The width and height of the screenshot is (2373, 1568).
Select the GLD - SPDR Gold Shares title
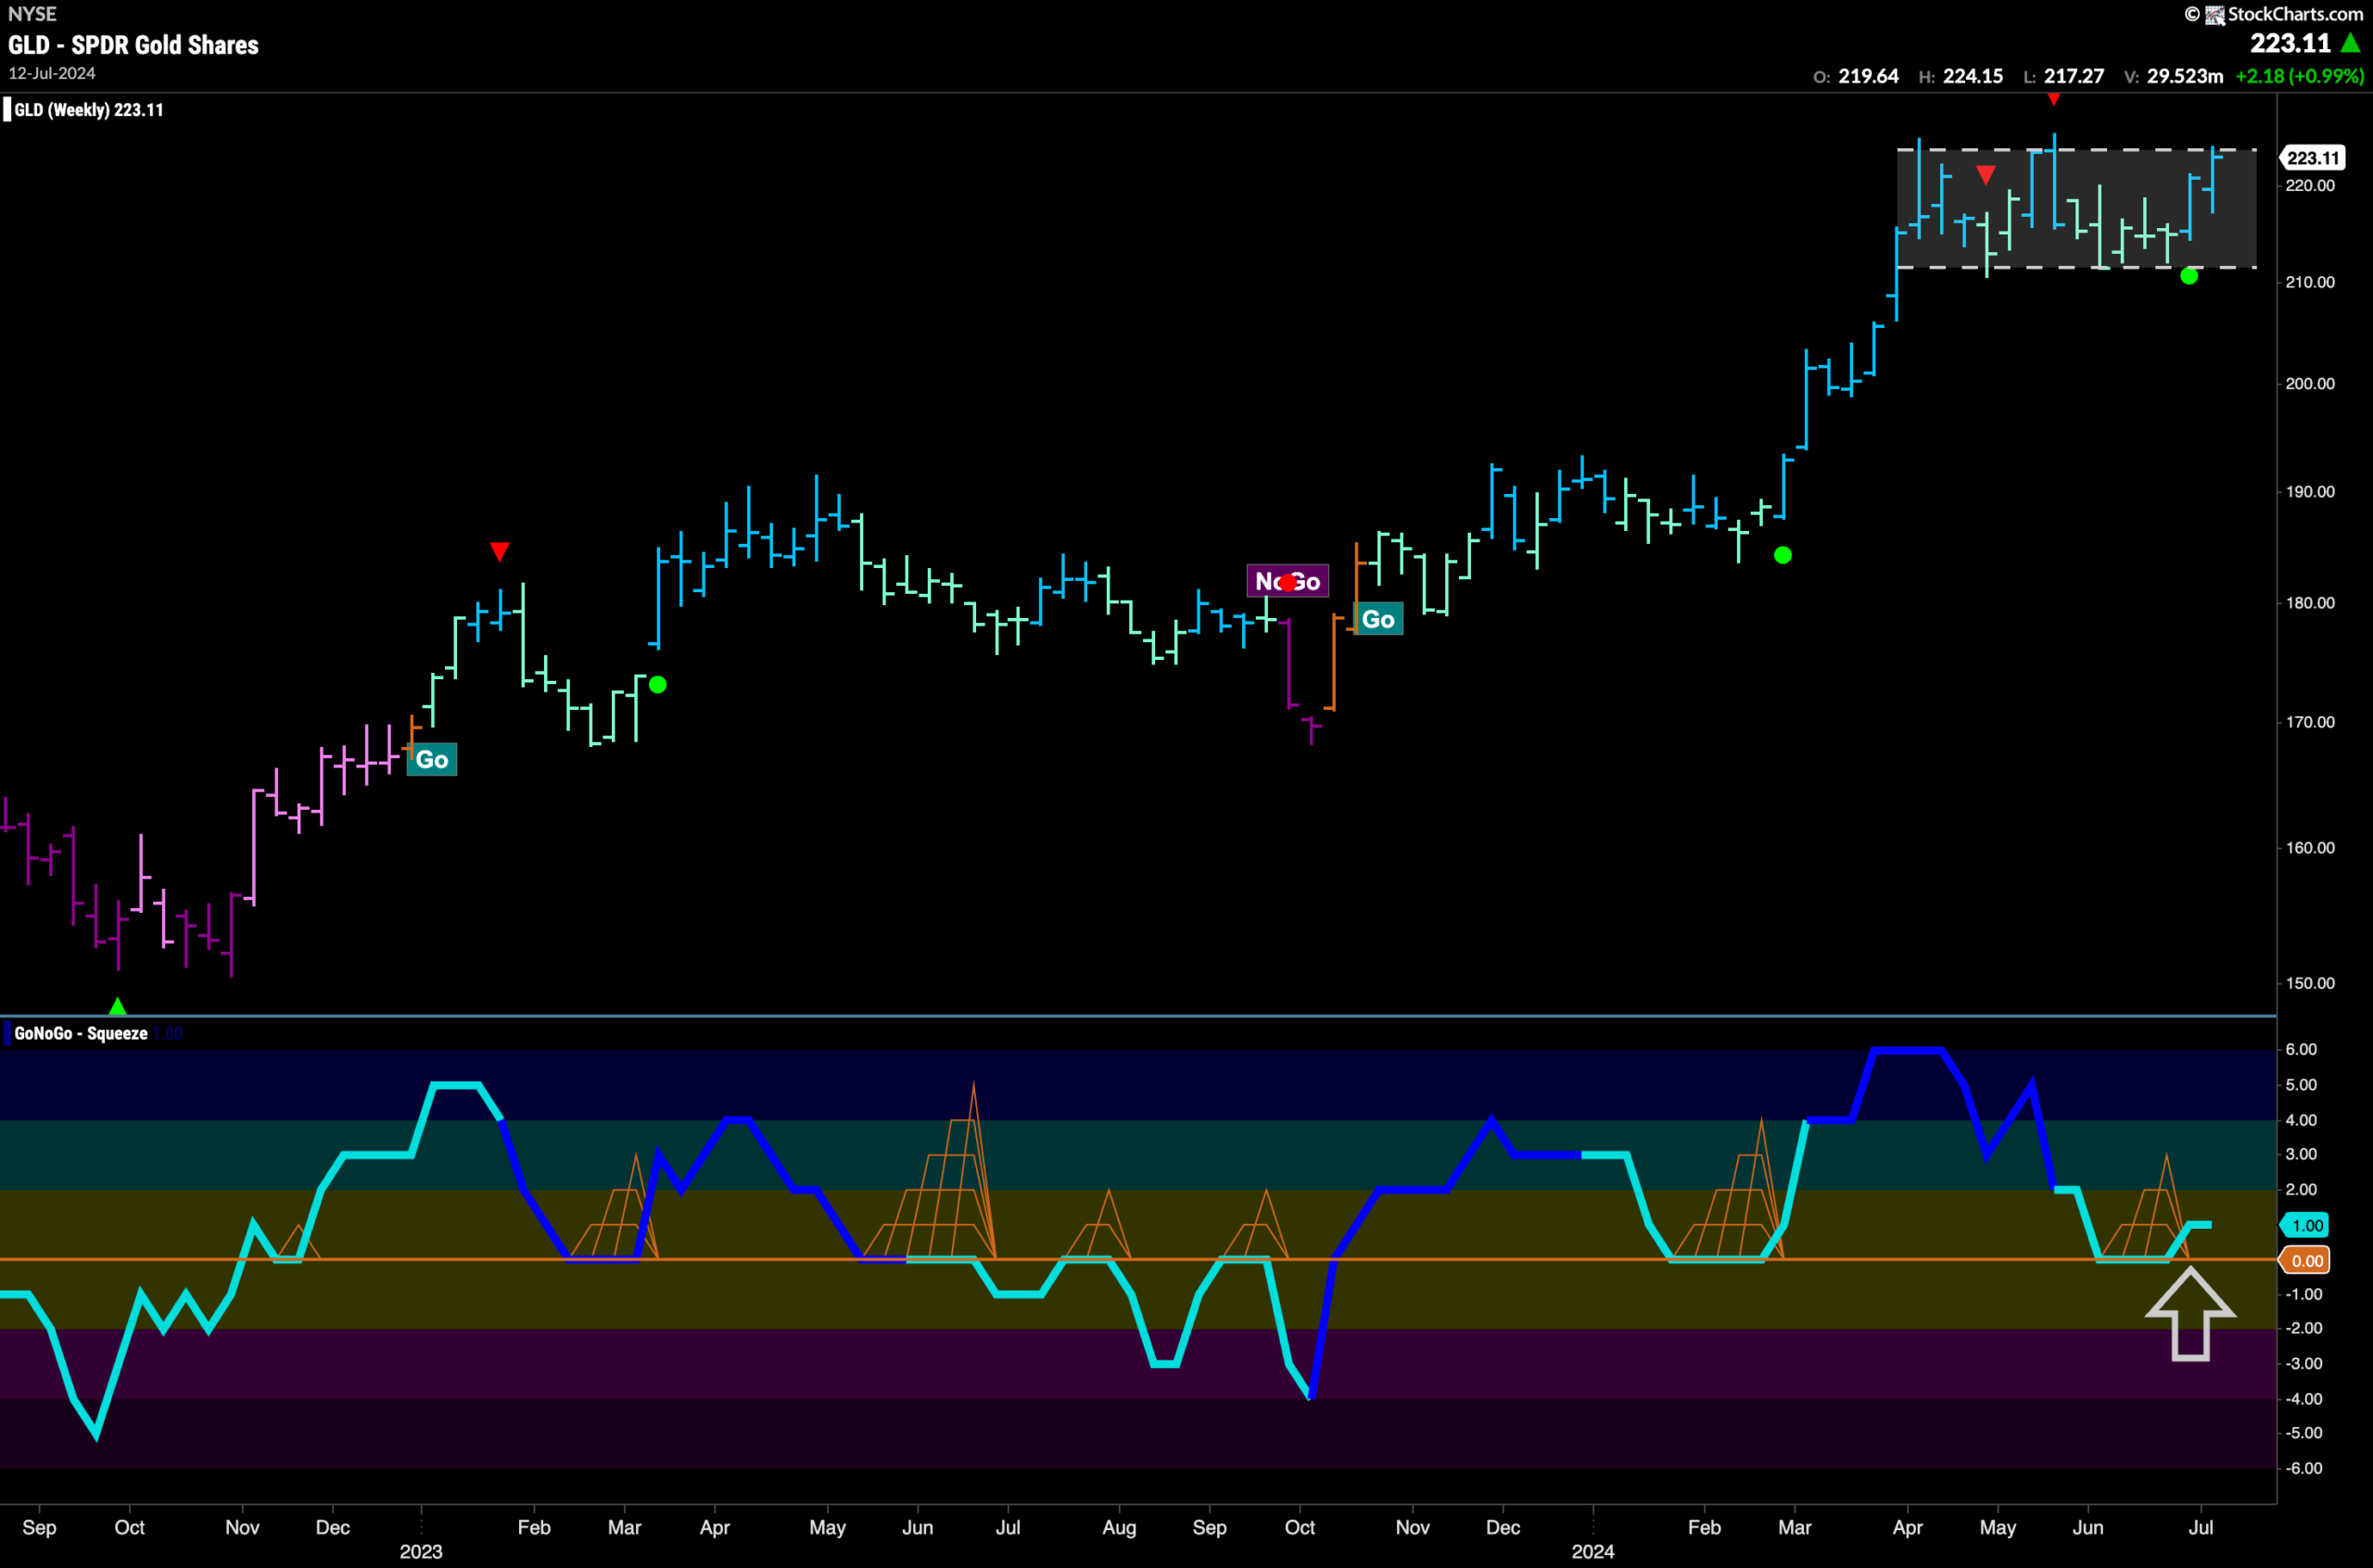pos(133,45)
